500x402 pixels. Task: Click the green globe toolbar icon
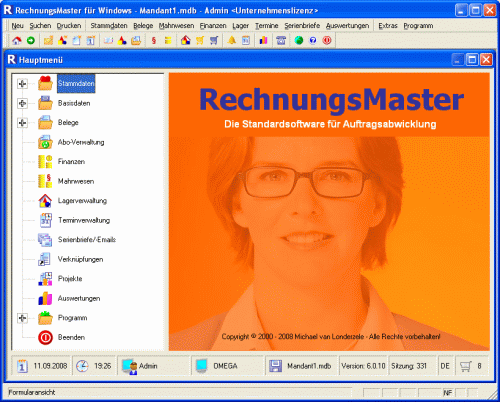point(299,41)
